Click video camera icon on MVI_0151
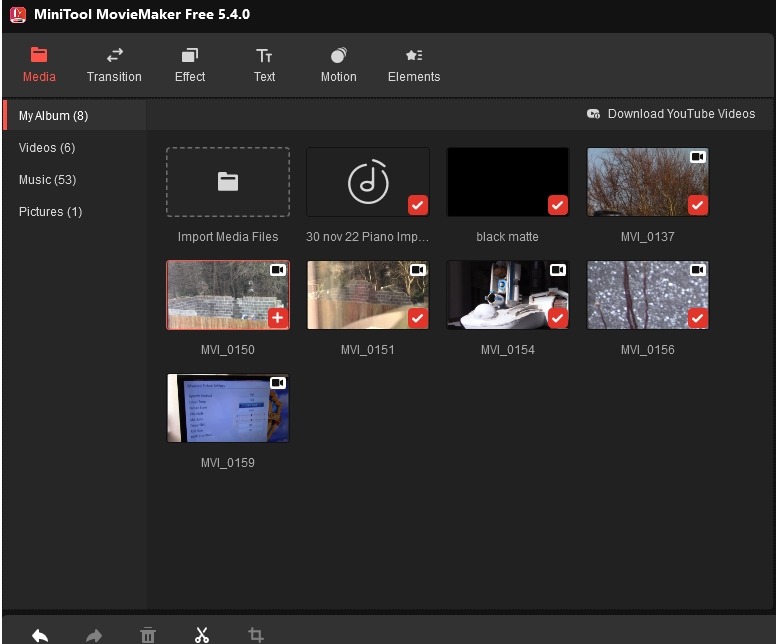776x644 pixels. 418,270
